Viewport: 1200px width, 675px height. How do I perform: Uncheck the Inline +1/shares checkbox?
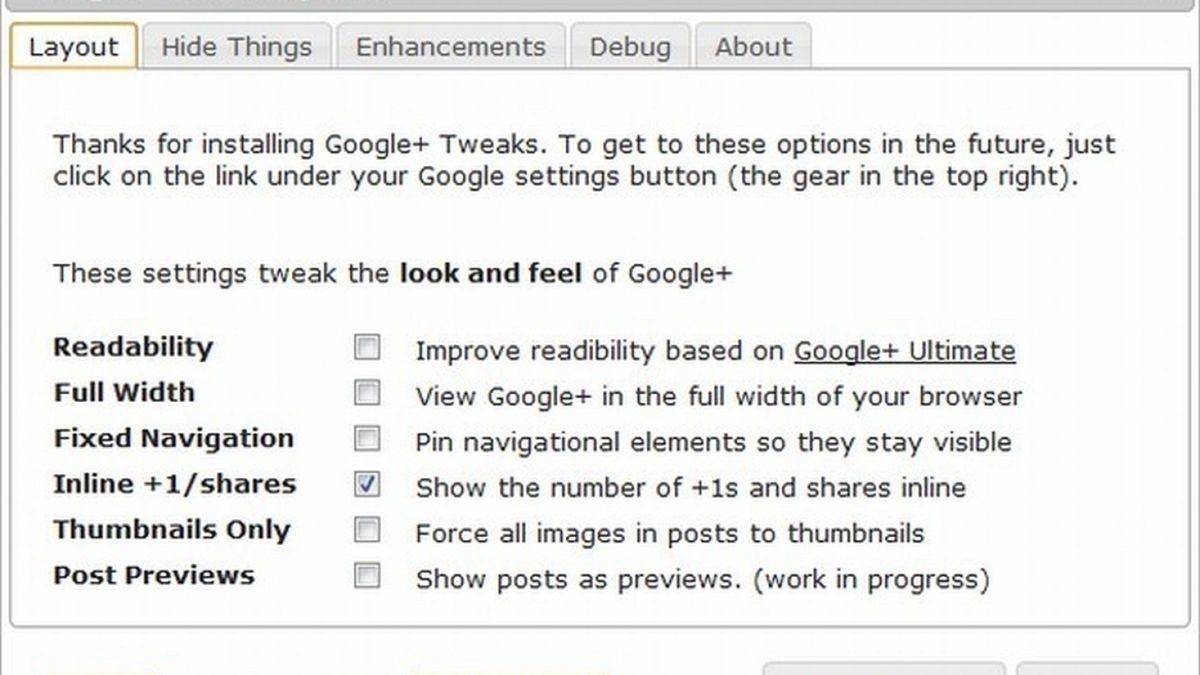tap(368, 485)
